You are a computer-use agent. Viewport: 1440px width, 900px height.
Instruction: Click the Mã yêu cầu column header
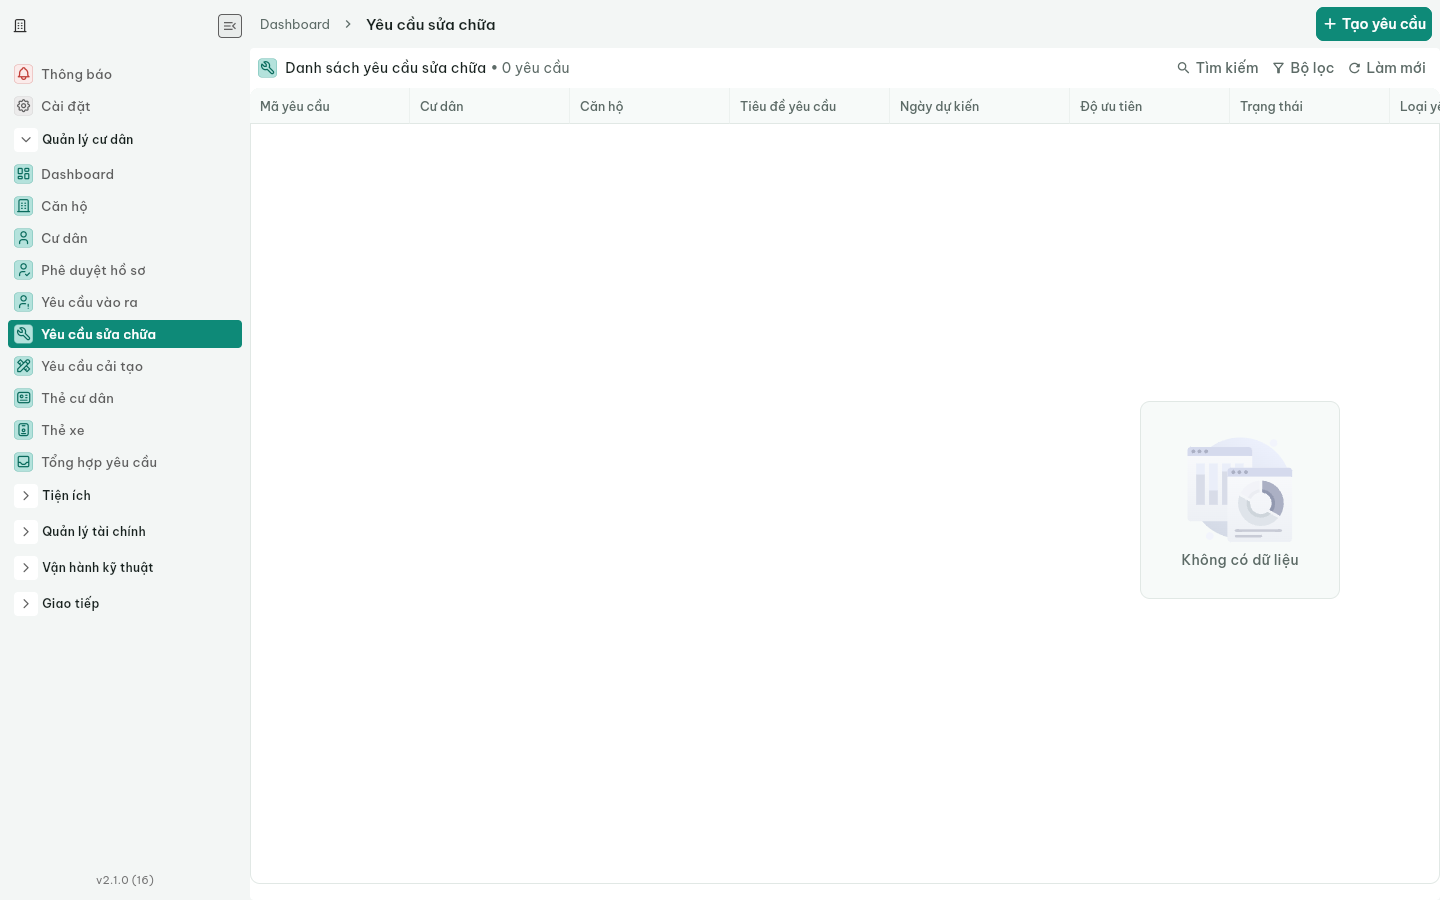click(x=330, y=106)
